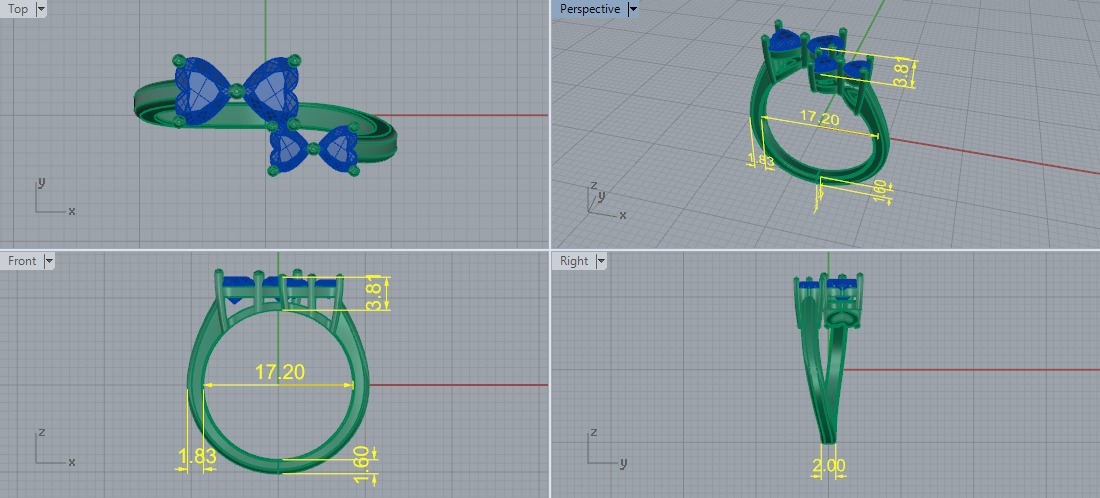Viewport: 1100px width, 498px height.
Task: Click the small right blue heart gem in Top view
Action: click(x=338, y=150)
